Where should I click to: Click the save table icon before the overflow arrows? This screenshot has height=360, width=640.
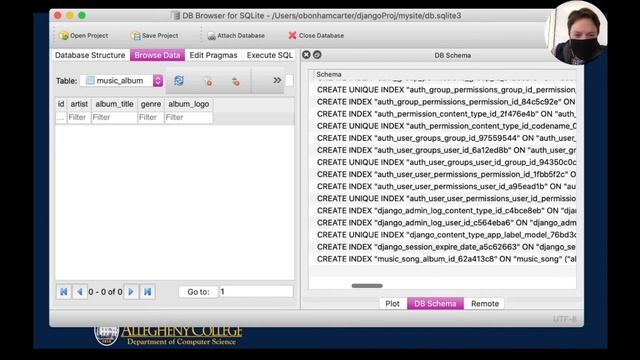tap(236, 81)
